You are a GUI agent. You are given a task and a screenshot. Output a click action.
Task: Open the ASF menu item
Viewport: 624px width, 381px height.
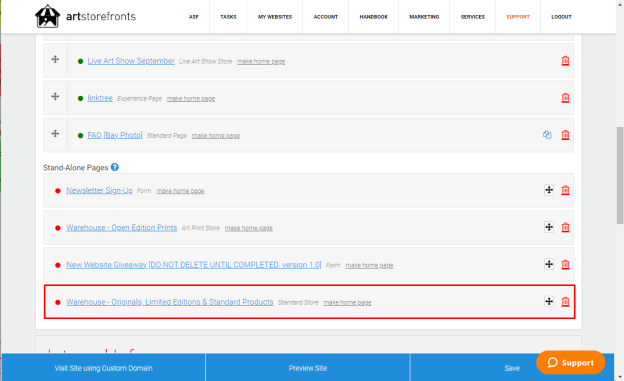194,17
